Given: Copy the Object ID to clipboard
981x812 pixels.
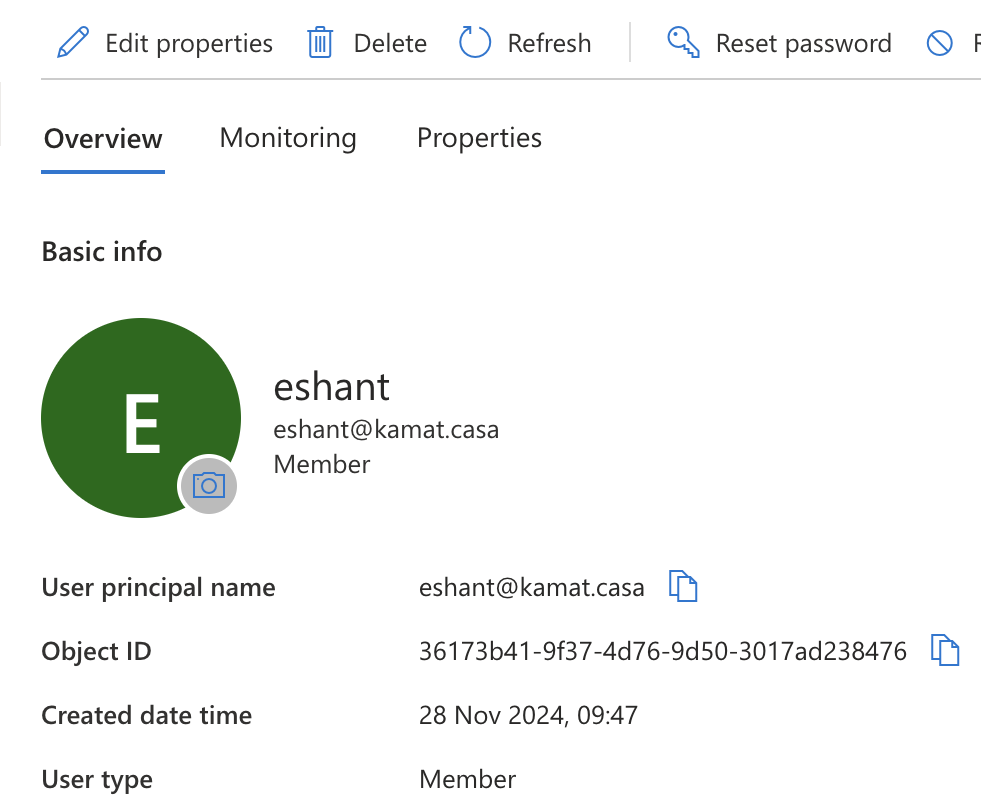Looking at the screenshot, I should point(945,651).
